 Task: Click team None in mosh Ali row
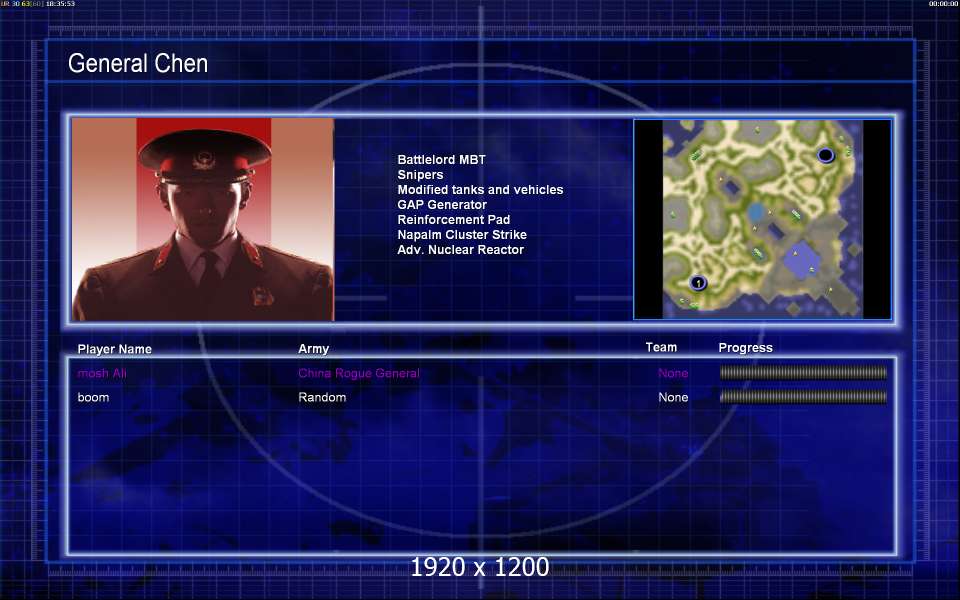pyautogui.click(x=673, y=373)
